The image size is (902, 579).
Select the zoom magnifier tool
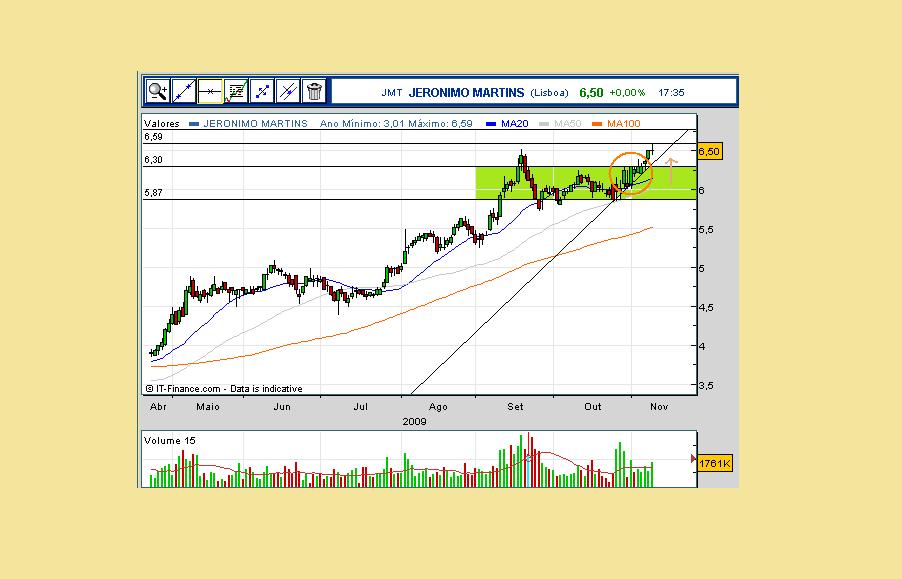157,91
